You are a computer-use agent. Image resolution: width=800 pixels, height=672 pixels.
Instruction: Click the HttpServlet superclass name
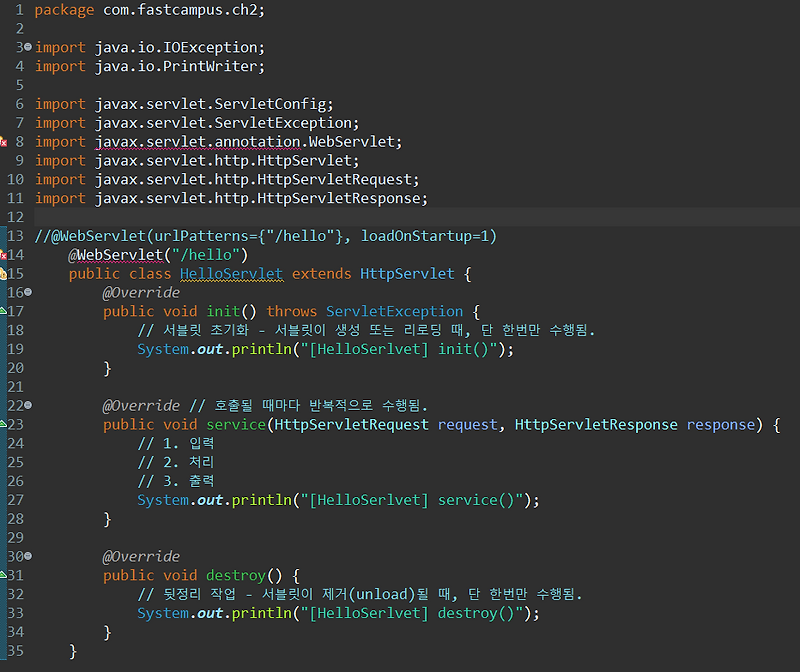point(407,273)
